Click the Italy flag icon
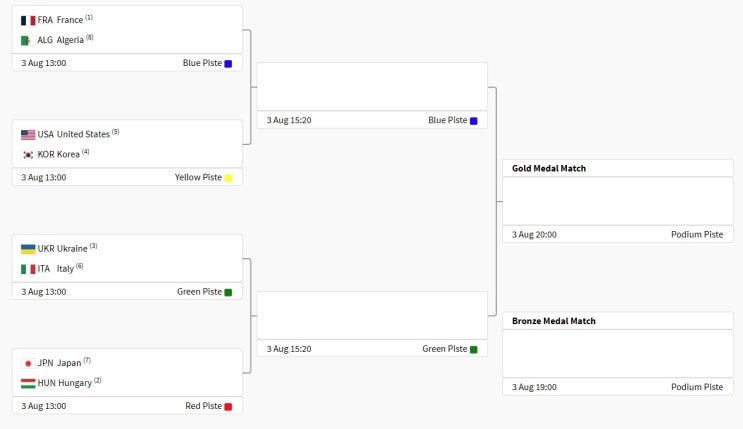The width and height of the screenshot is (743, 429). [28, 269]
